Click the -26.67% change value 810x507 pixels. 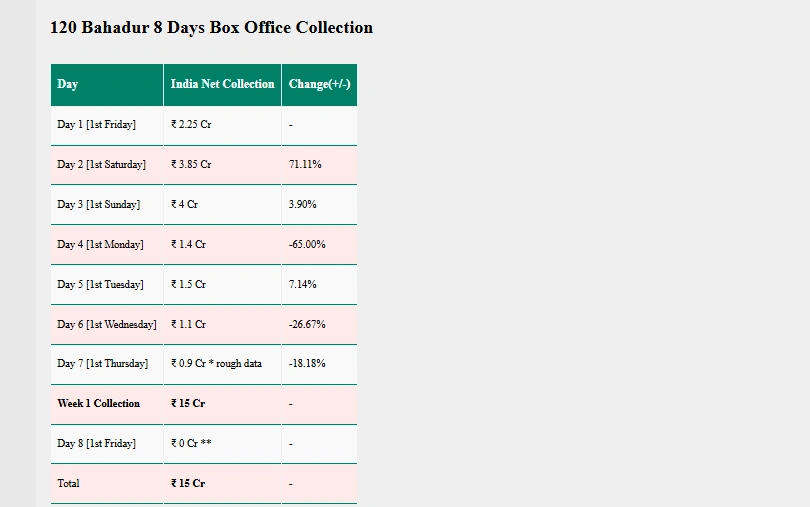(307, 324)
